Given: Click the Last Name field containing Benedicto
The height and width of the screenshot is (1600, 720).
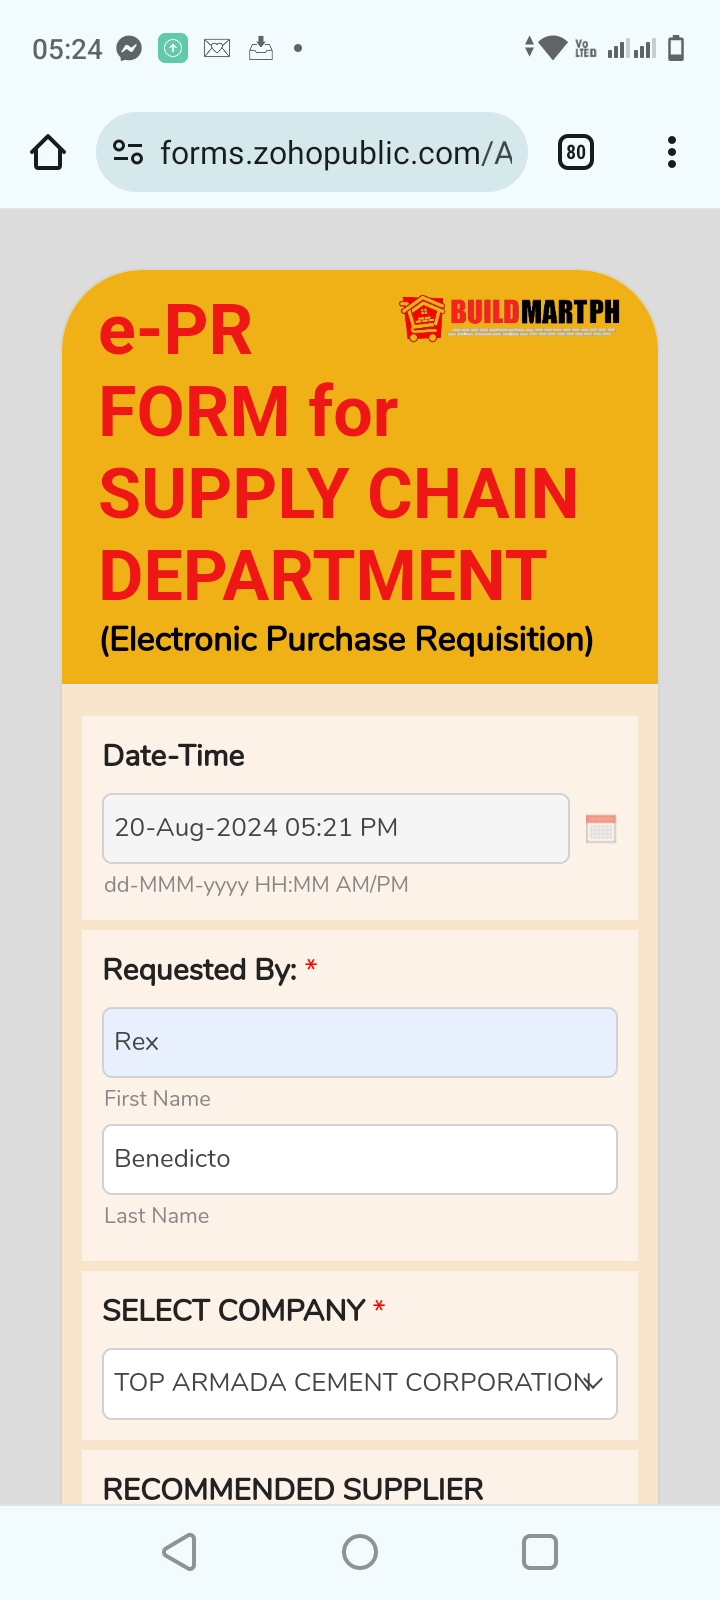Looking at the screenshot, I should [360, 1159].
